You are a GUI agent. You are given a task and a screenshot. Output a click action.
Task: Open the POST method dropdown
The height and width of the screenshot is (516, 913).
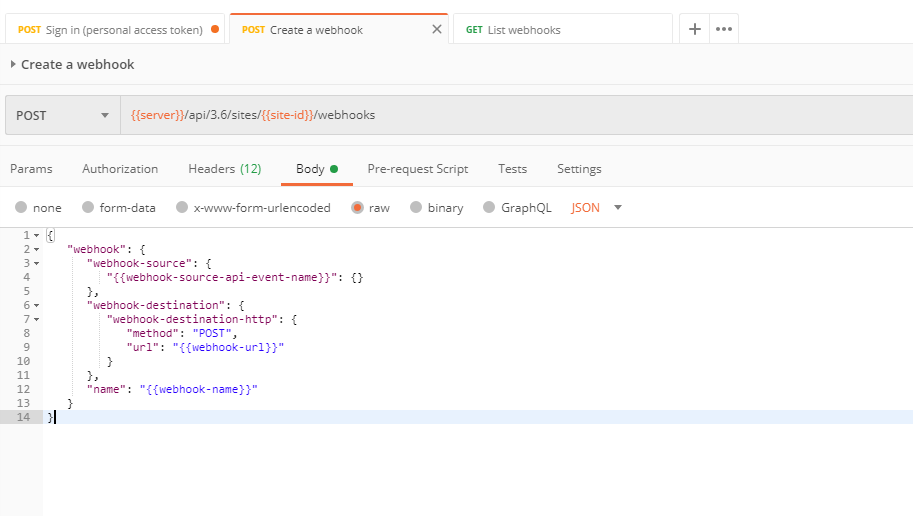62,115
